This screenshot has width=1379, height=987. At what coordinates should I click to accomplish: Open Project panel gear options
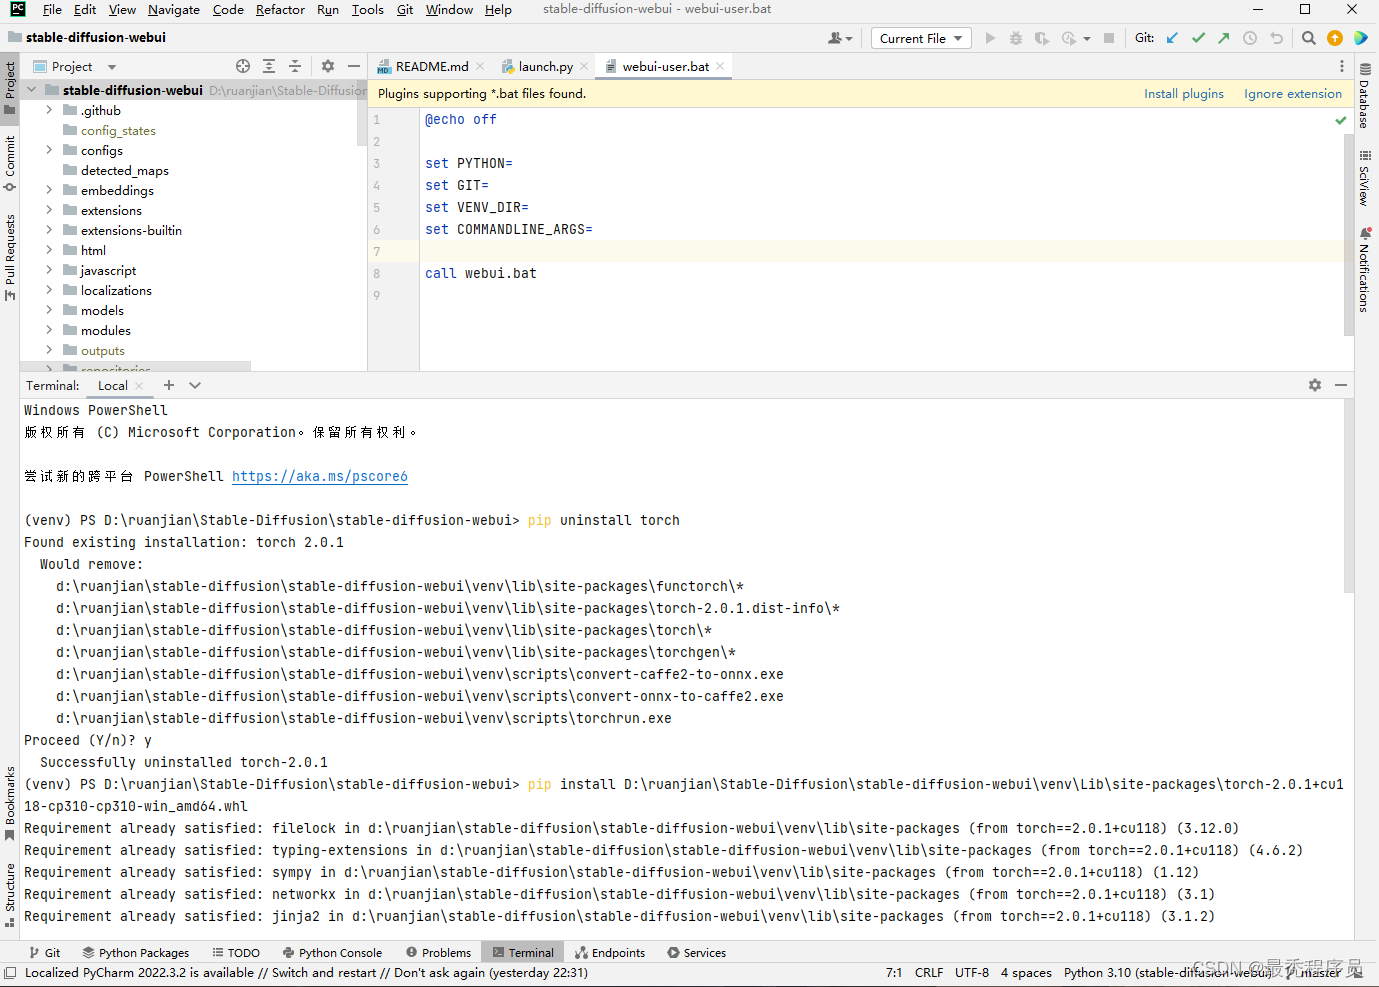click(328, 66)
